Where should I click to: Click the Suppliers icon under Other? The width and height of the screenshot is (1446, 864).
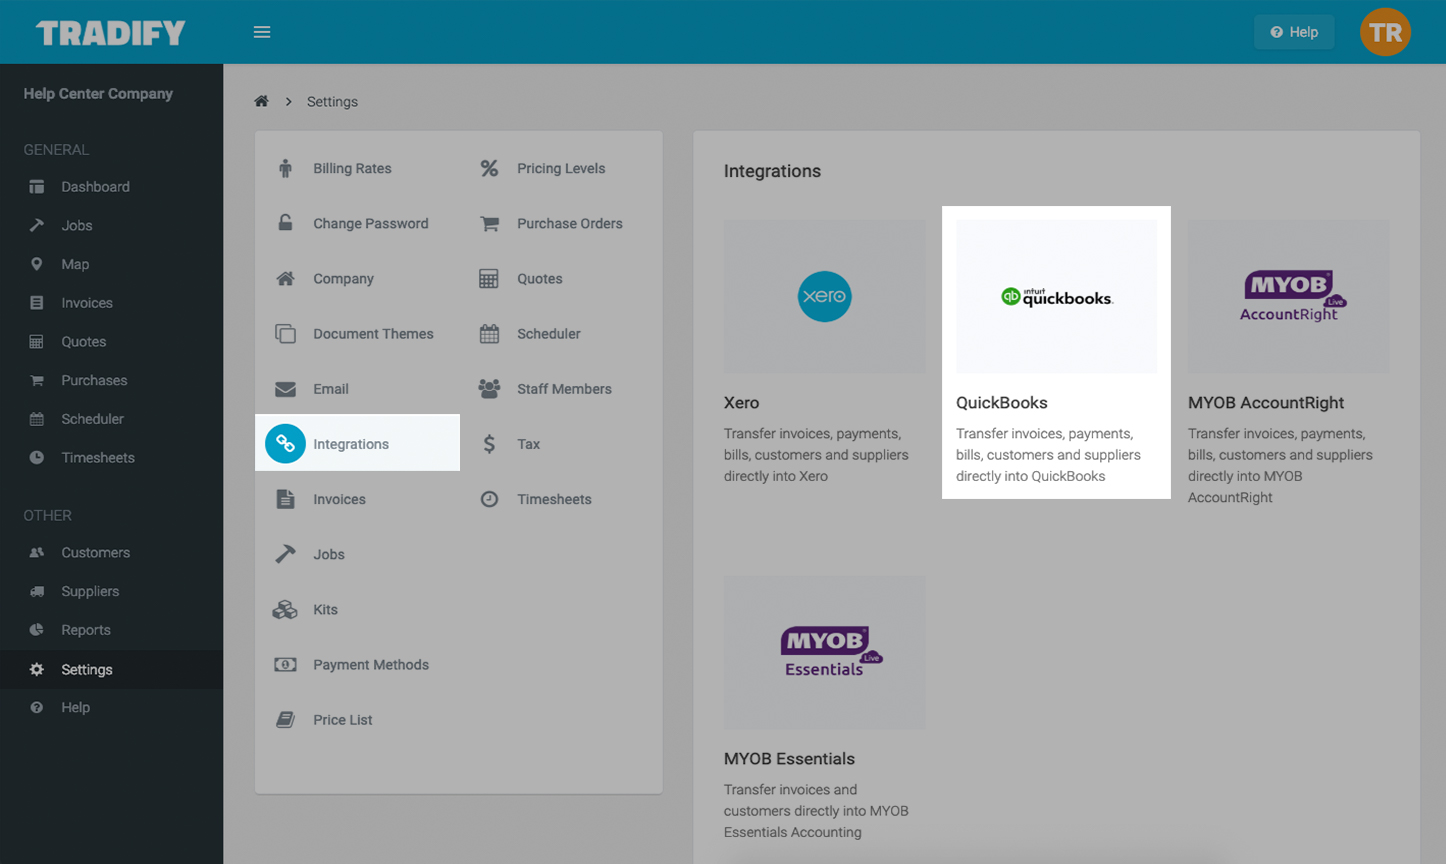(x=36, y=591)
